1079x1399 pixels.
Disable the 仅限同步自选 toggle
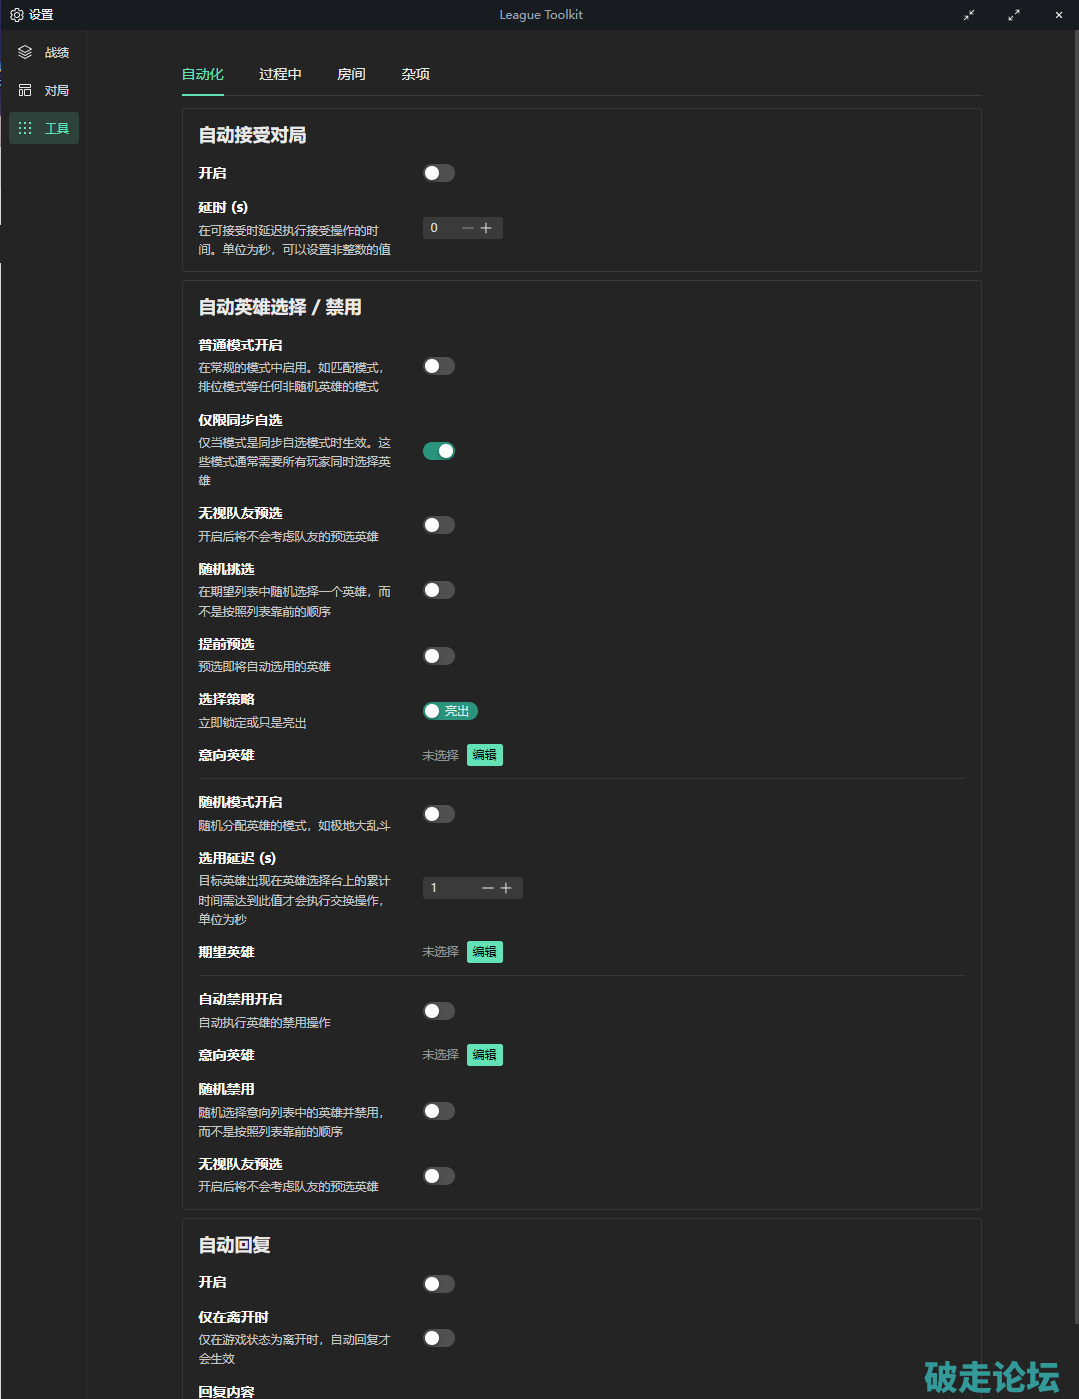click(438, 451)
